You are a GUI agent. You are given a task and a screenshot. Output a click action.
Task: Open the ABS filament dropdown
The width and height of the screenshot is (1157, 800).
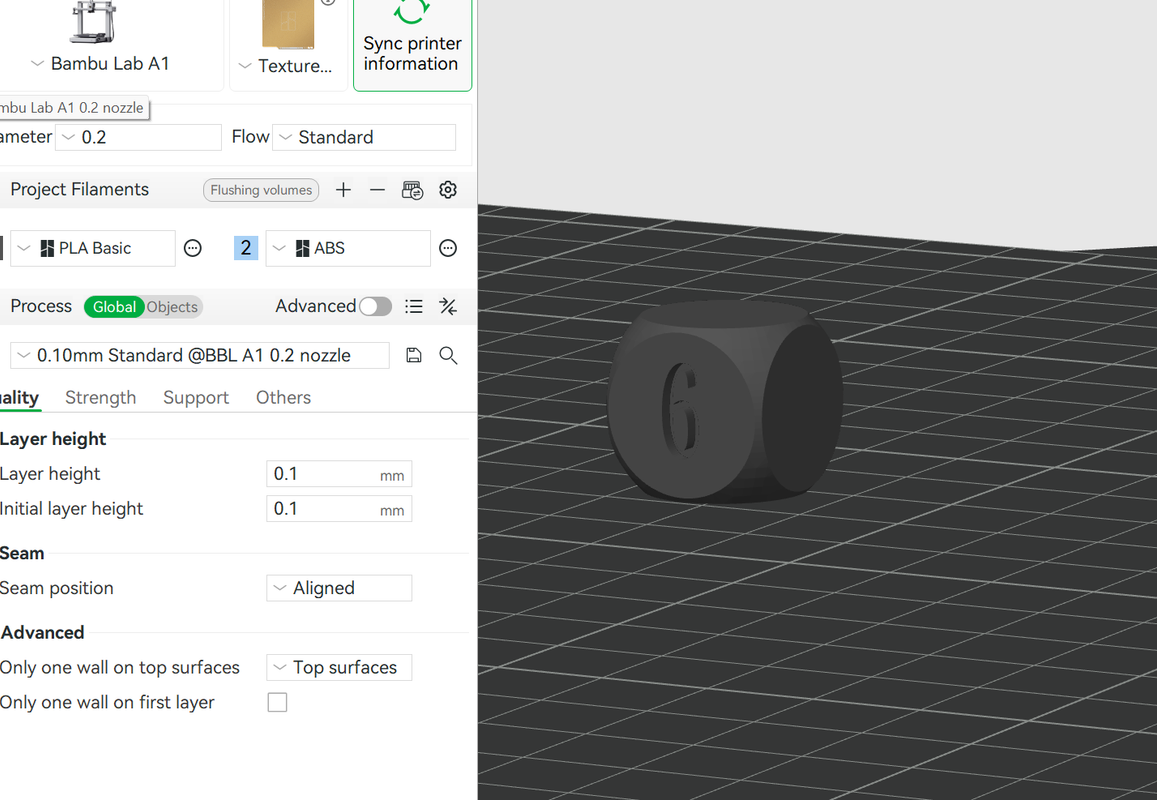pos(348,248)
